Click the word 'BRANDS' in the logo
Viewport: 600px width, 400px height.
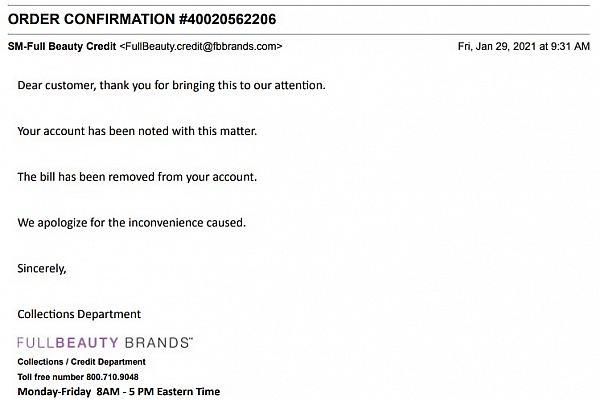tap(157, 343)
